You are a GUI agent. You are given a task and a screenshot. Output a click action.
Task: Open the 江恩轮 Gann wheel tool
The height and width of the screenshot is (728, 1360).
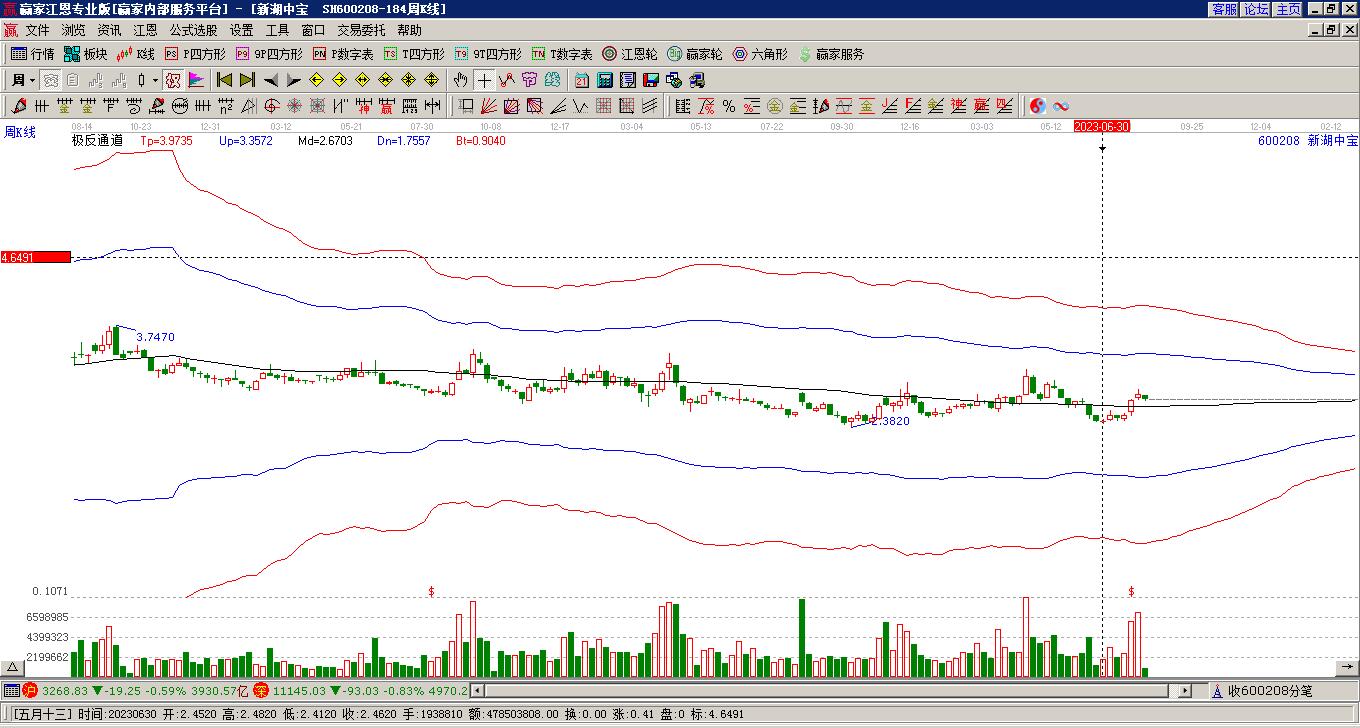pyautogui.click(x=629, y=54)
